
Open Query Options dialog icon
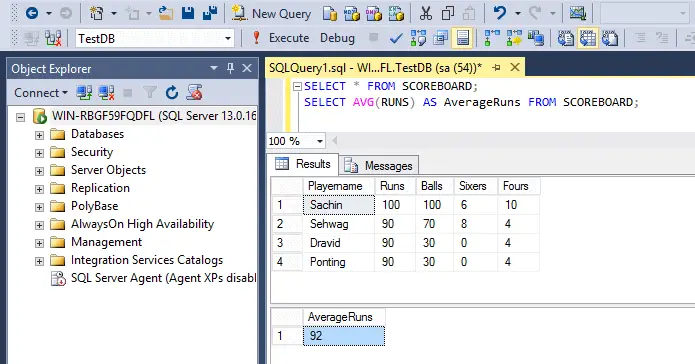pos(440,39)
